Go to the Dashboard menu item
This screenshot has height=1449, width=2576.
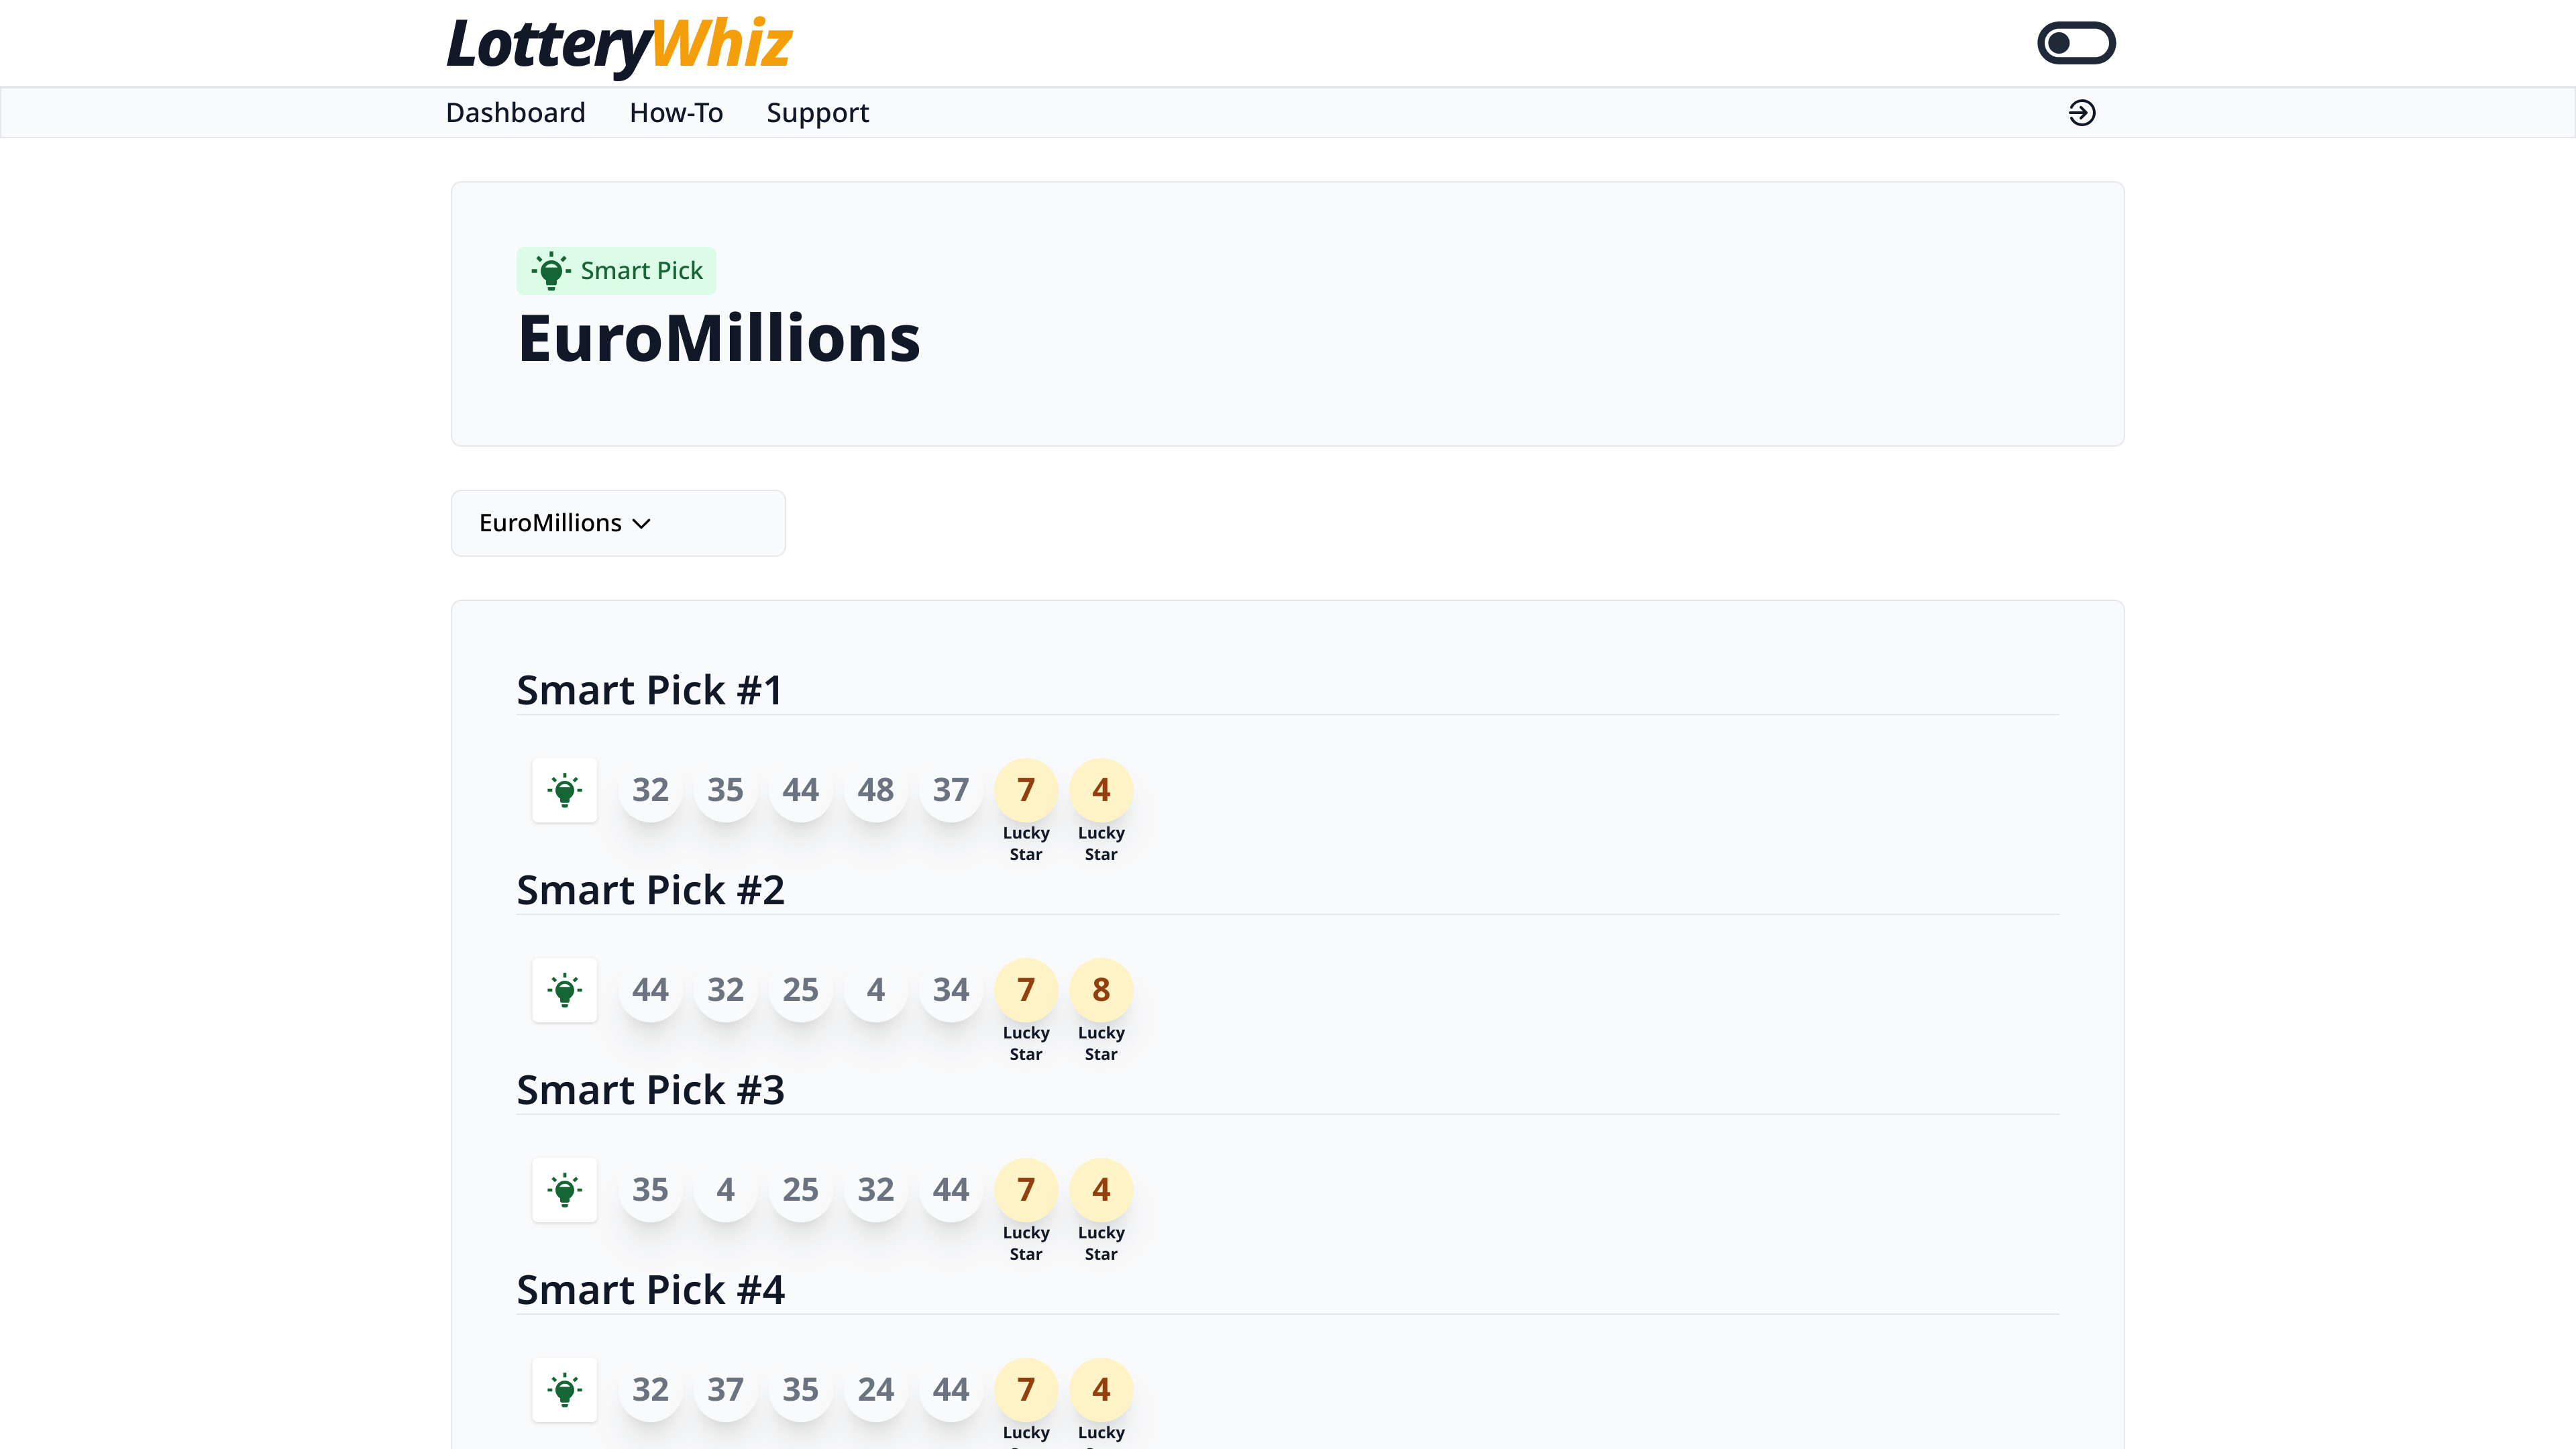[x=515, y=113]
